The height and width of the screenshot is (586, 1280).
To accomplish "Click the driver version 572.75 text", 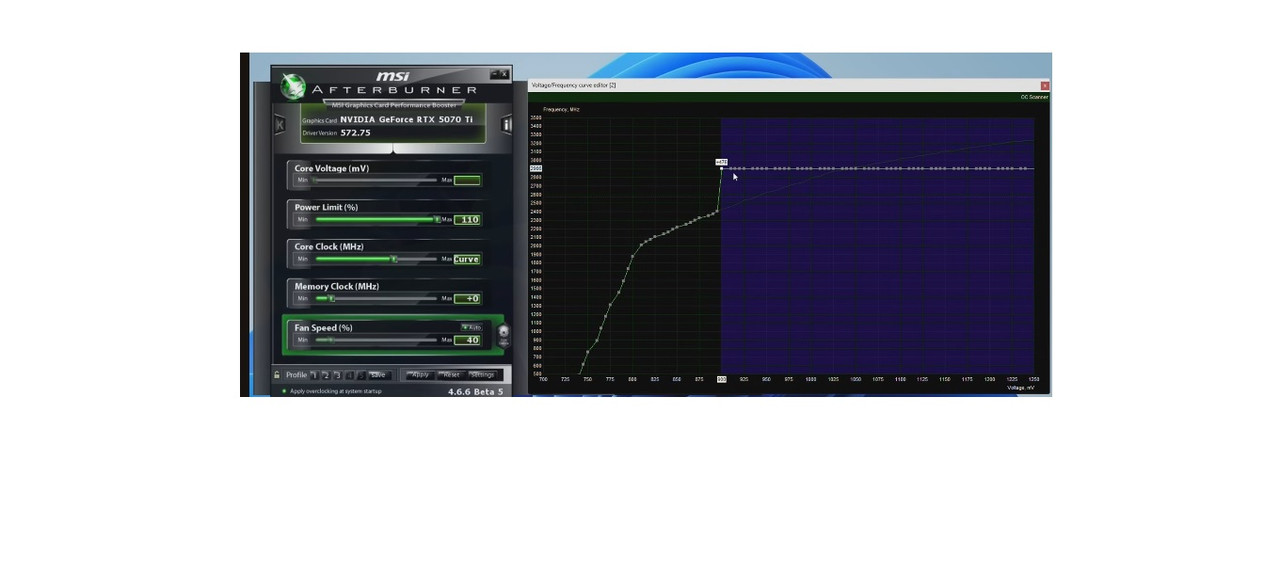I will click(355, 132).
